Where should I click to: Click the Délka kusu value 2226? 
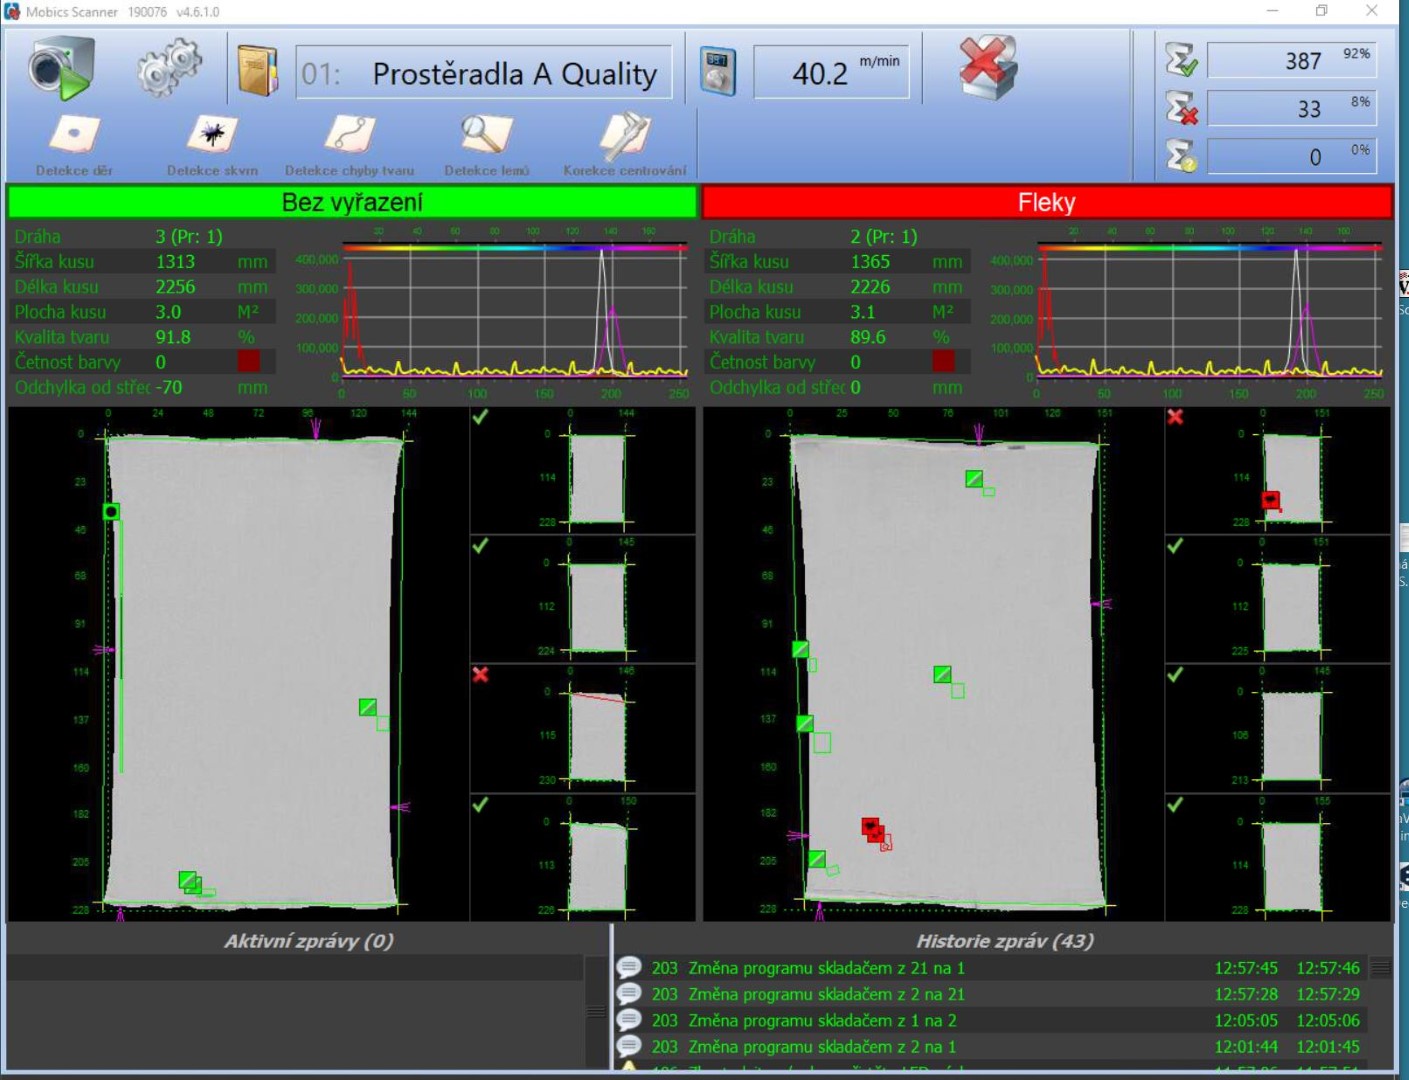point(870,286)
